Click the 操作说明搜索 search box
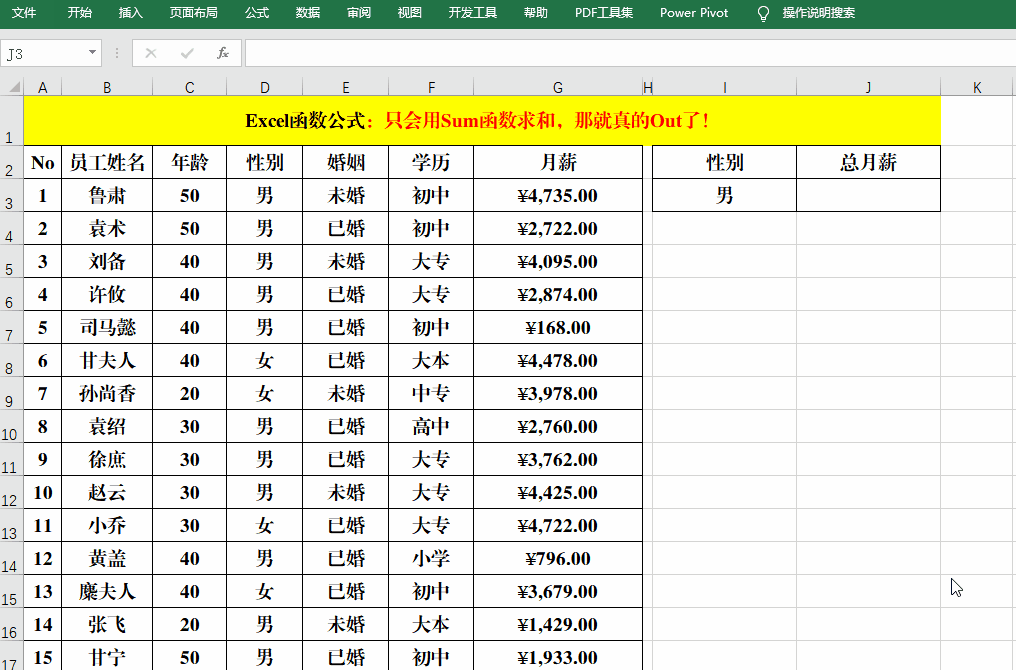 click(x=818, y=13)
